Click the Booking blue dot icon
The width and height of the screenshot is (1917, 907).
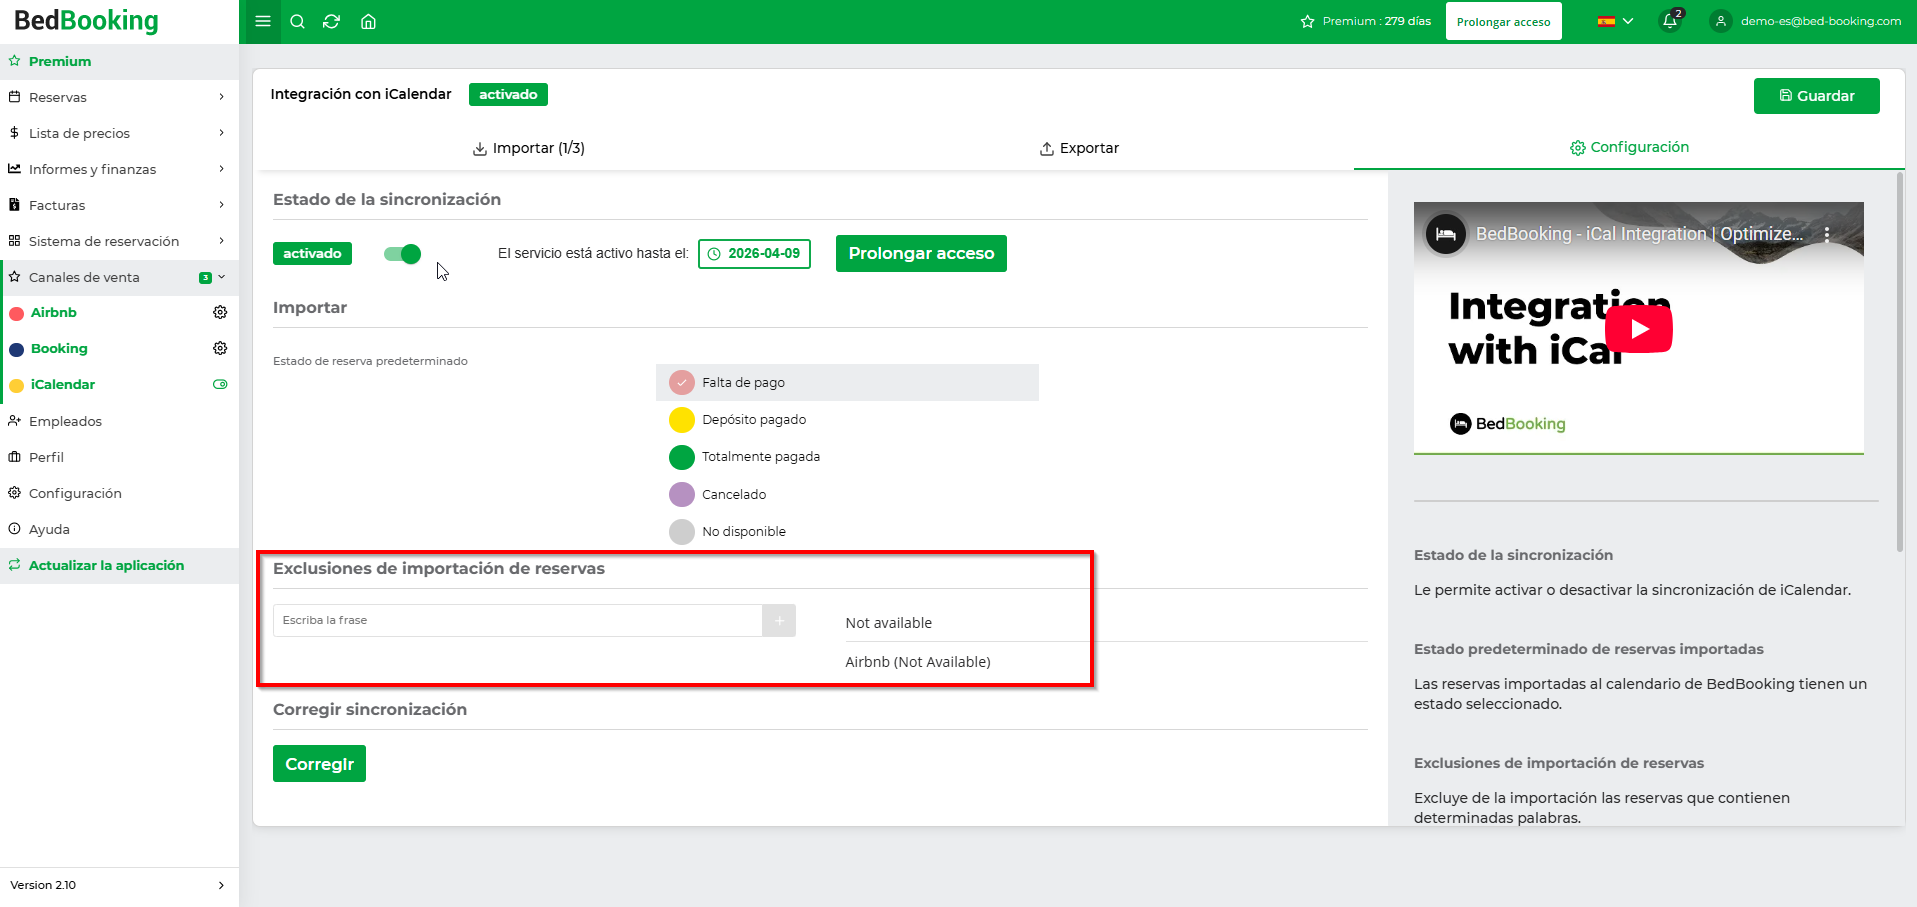tap(16, 350)
